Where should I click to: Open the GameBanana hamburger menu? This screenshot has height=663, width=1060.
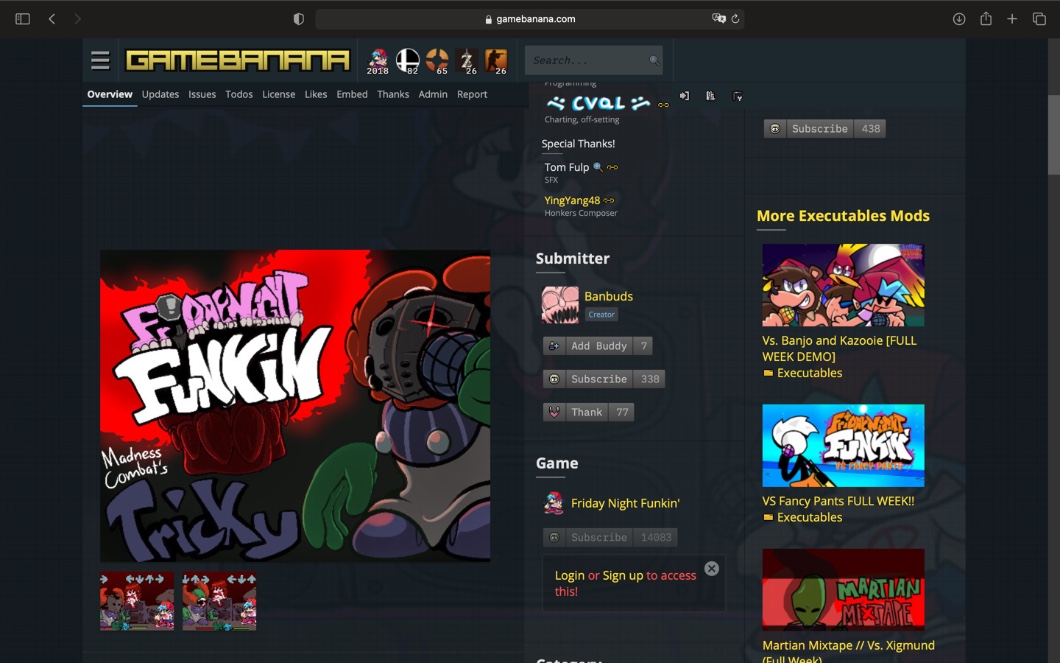click(x=100, y=60)
